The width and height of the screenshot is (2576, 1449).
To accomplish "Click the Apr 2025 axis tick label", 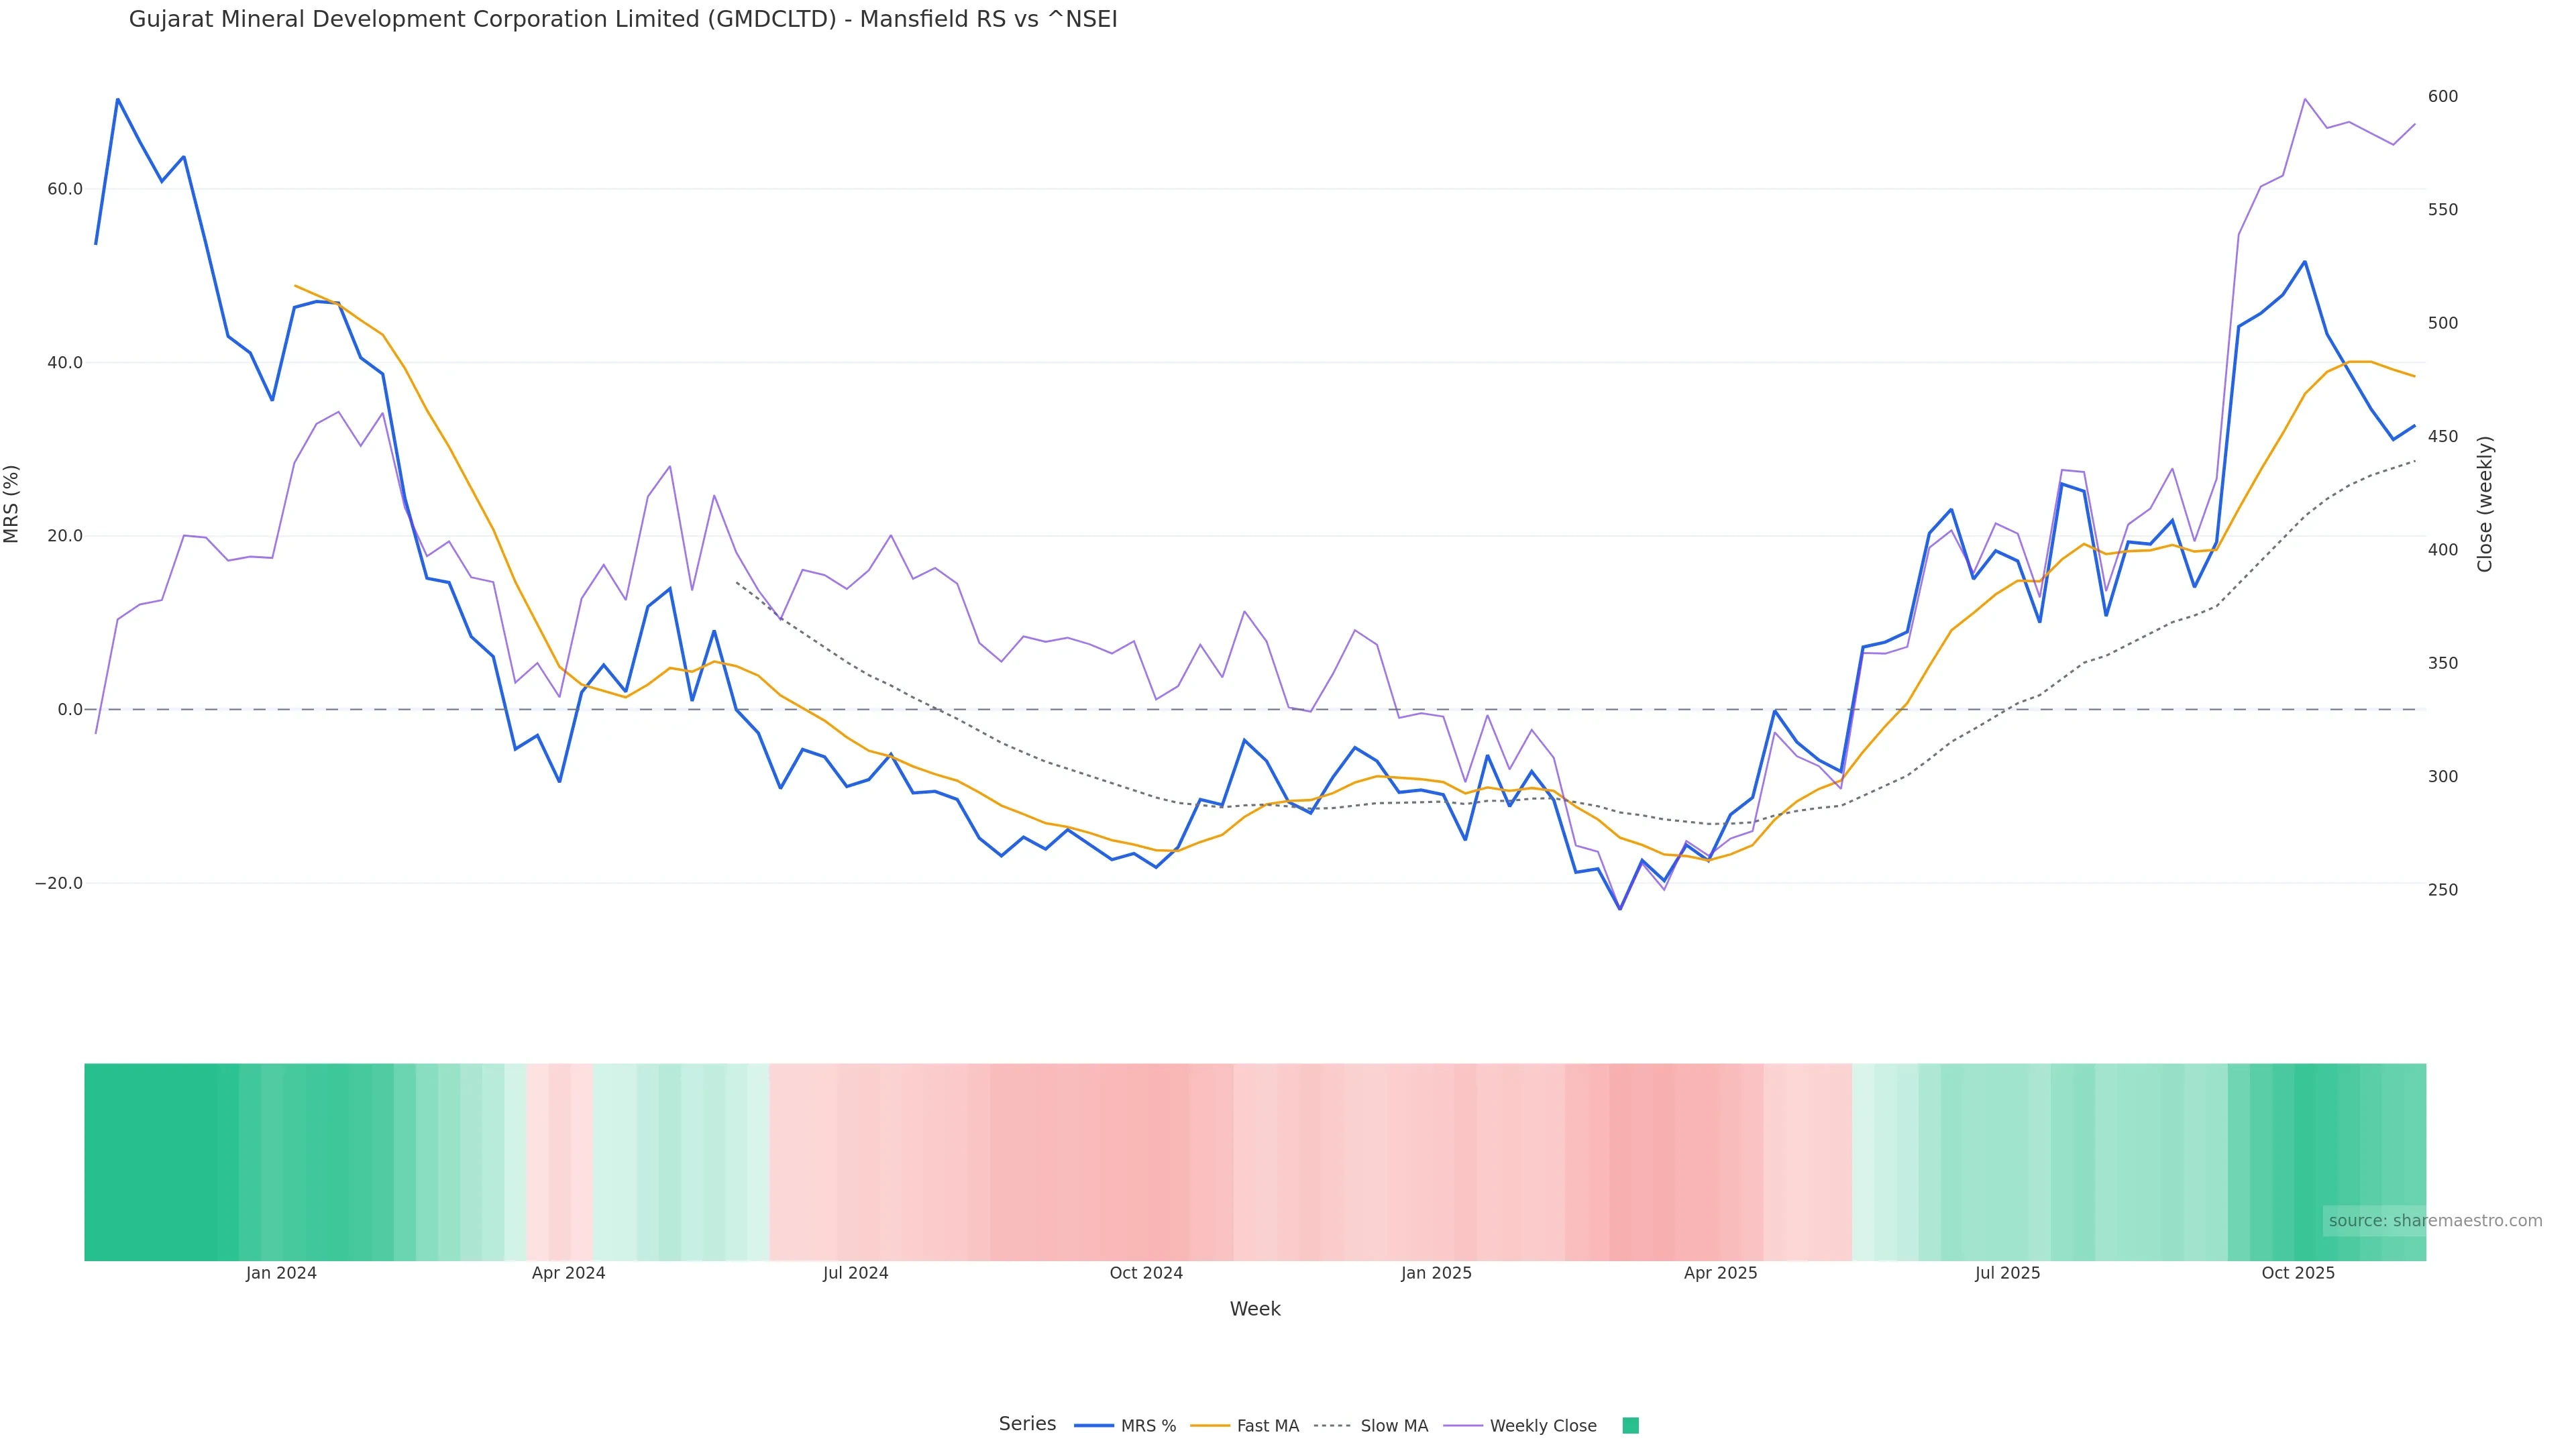I will click(x=1720, y=1273).
